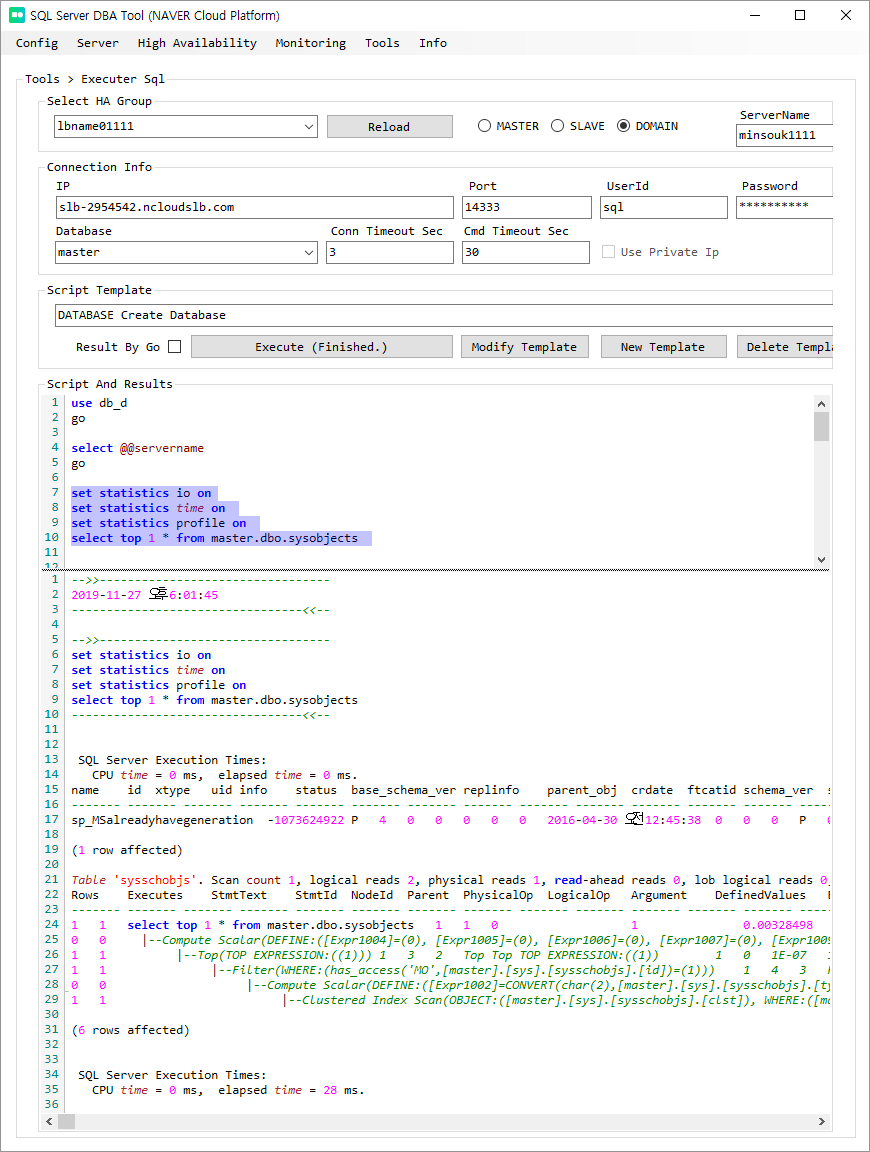Click the 'StmtText' column header in results
Image resolution: width=870 pixels, height=1152 pixels.
coord(239,895)
